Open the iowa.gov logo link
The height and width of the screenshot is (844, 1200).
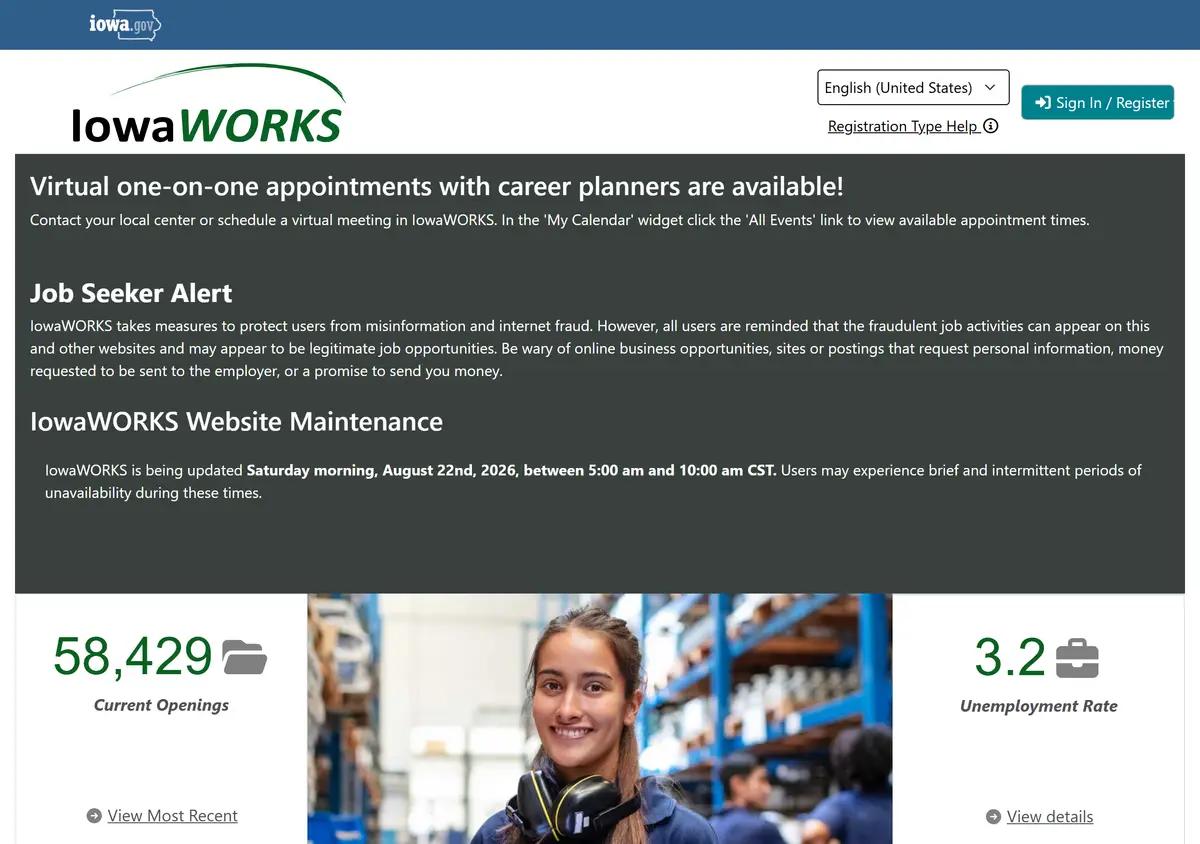tap(125, 25)
